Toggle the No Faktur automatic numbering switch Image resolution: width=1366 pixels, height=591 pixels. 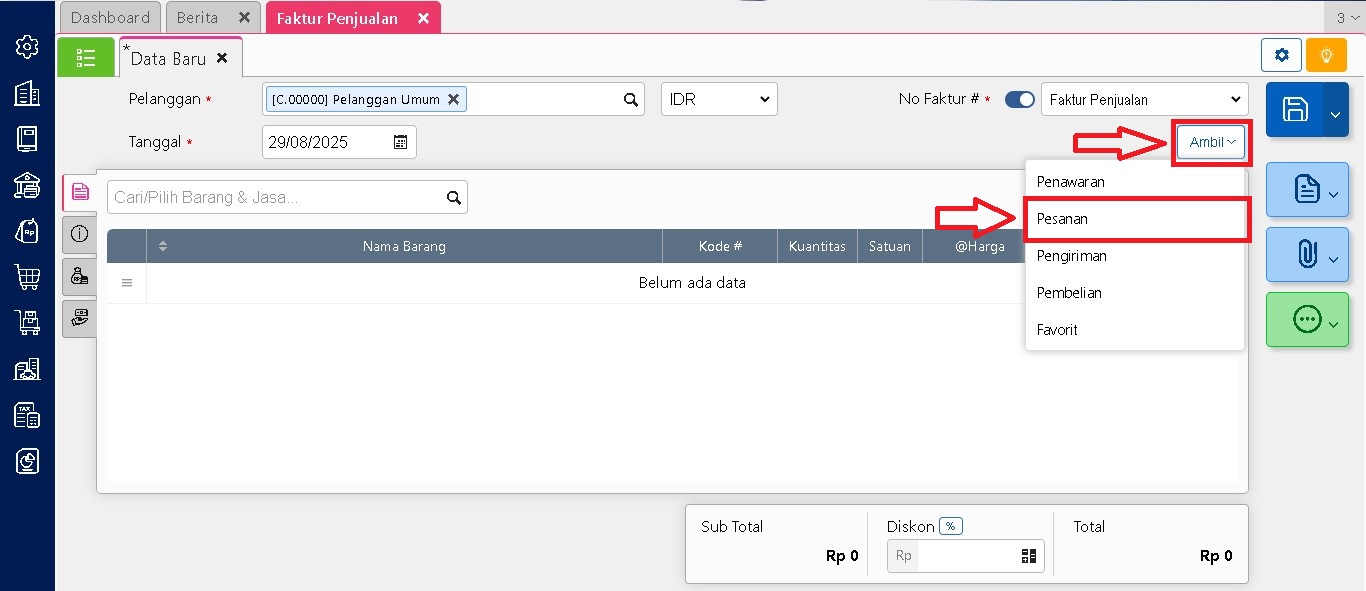(x=1019, y=100)
